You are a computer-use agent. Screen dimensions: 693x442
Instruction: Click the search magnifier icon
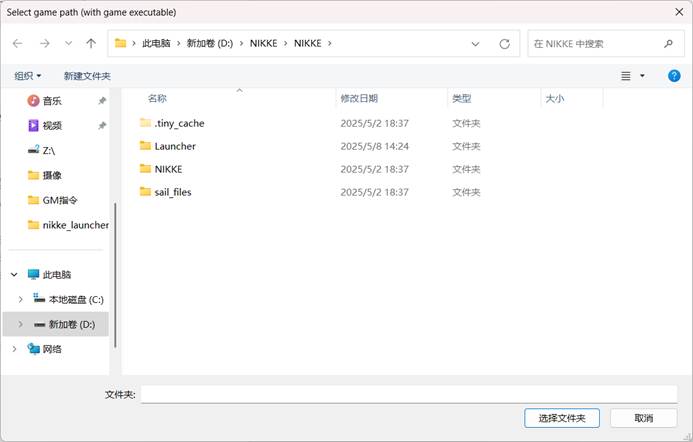click(668, 44)
